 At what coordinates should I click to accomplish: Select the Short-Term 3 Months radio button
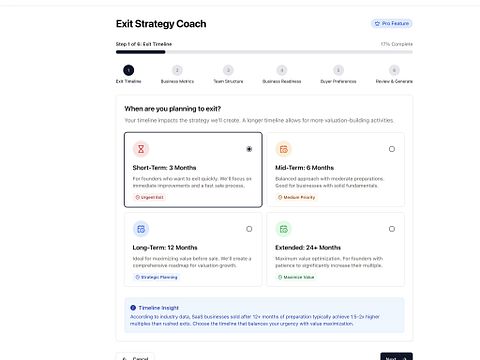pyautogui.click(x=249, y=149)
